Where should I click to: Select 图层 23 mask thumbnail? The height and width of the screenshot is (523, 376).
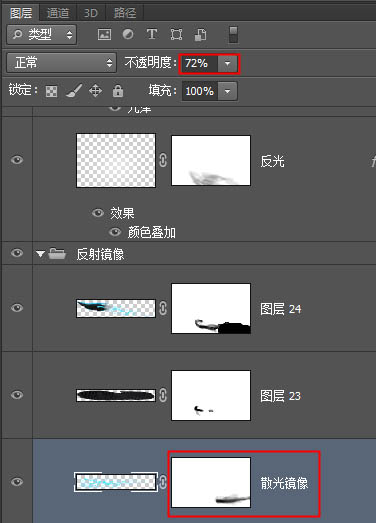coord(211,396)
